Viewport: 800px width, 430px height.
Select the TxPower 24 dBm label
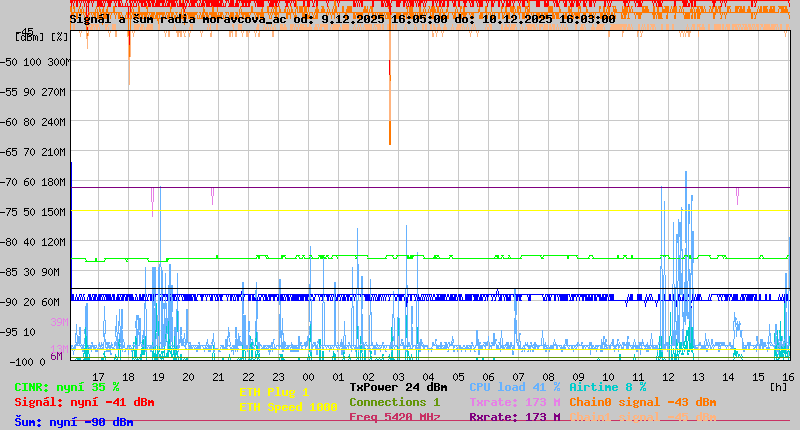pos(398,387)
